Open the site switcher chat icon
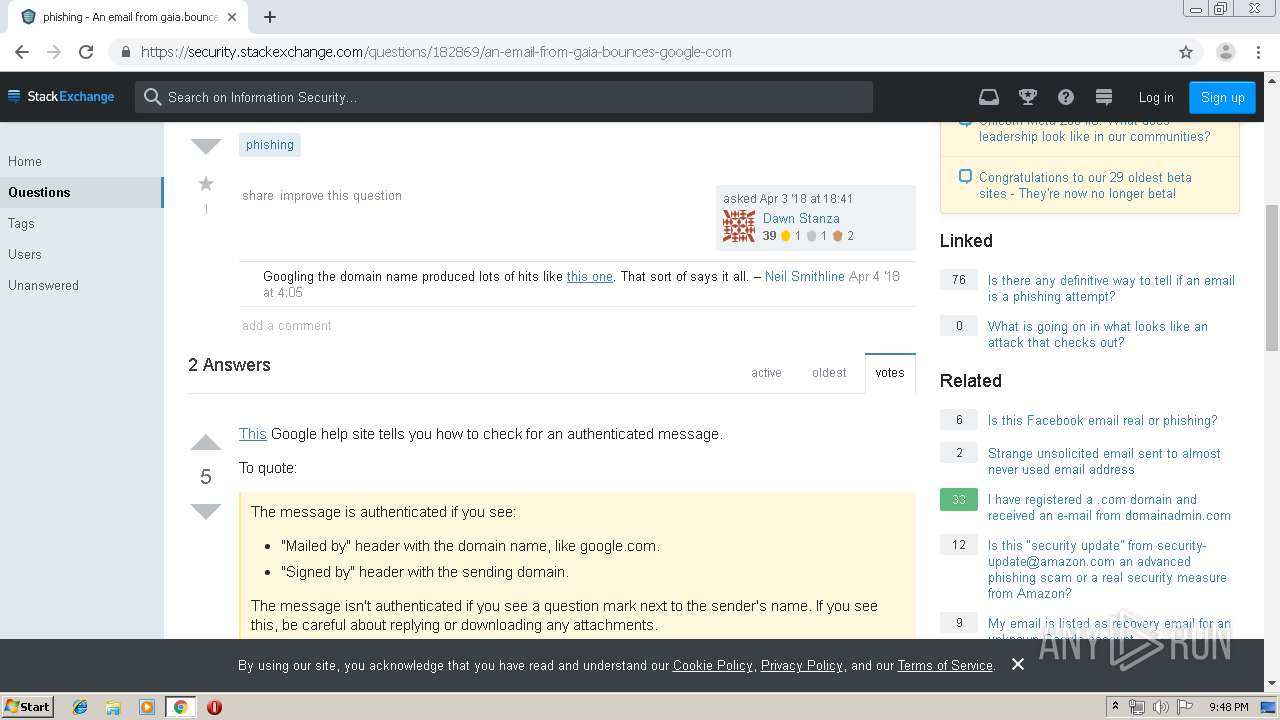This screenshot has height=720, width=1280. 1104,97
